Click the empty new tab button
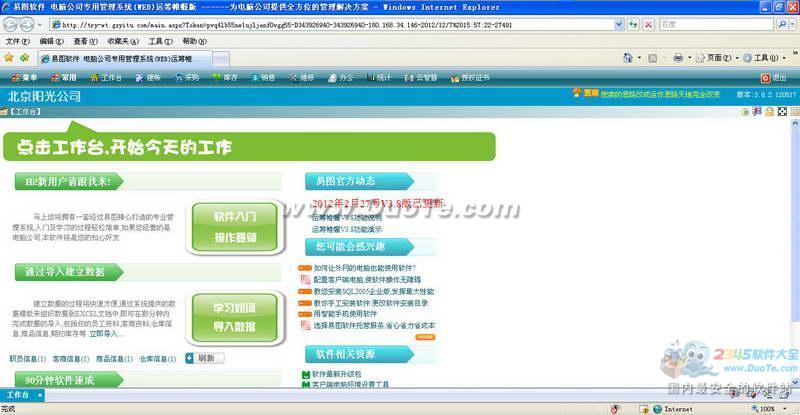This screenshot has width=800, height=415. 220,59
